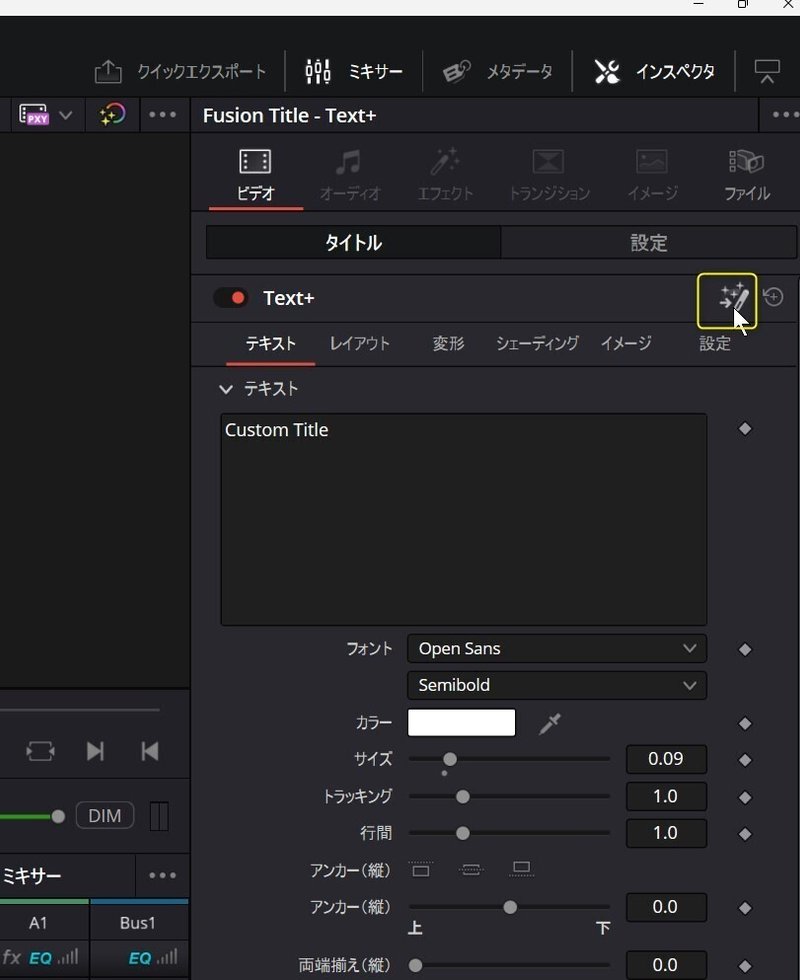800x980 pixels.
Task: Toggle the Inspector (インスペクタ) panel
Action: (x=654, y=72)
